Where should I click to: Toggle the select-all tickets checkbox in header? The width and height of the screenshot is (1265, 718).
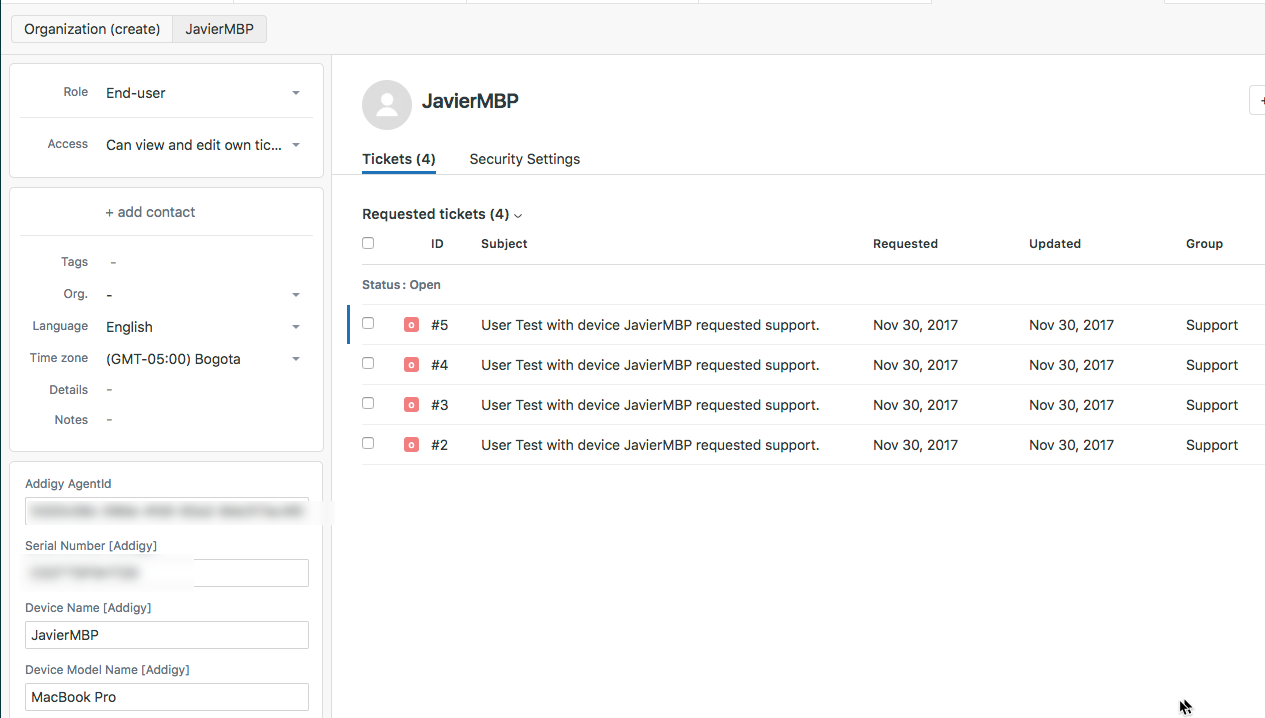pos(368,243)
